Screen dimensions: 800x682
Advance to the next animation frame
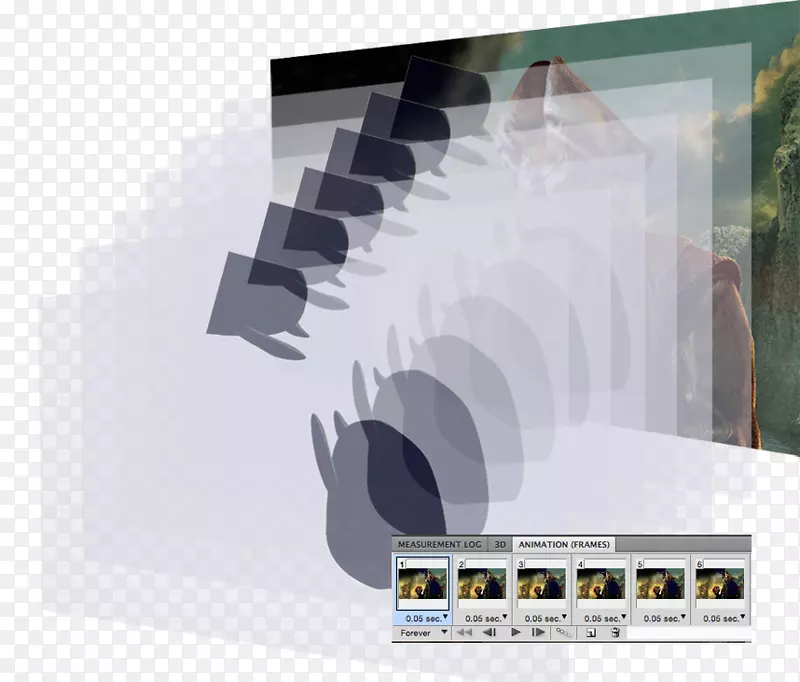pos(538,633)
